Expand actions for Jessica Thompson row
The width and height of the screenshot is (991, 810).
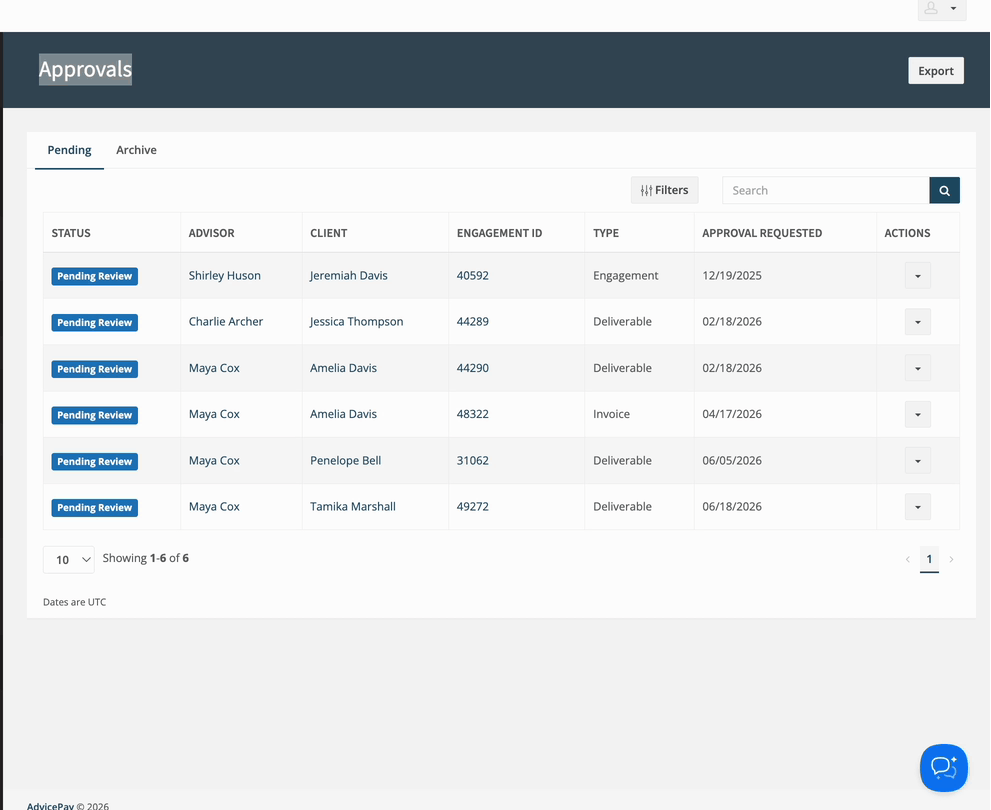918,322
